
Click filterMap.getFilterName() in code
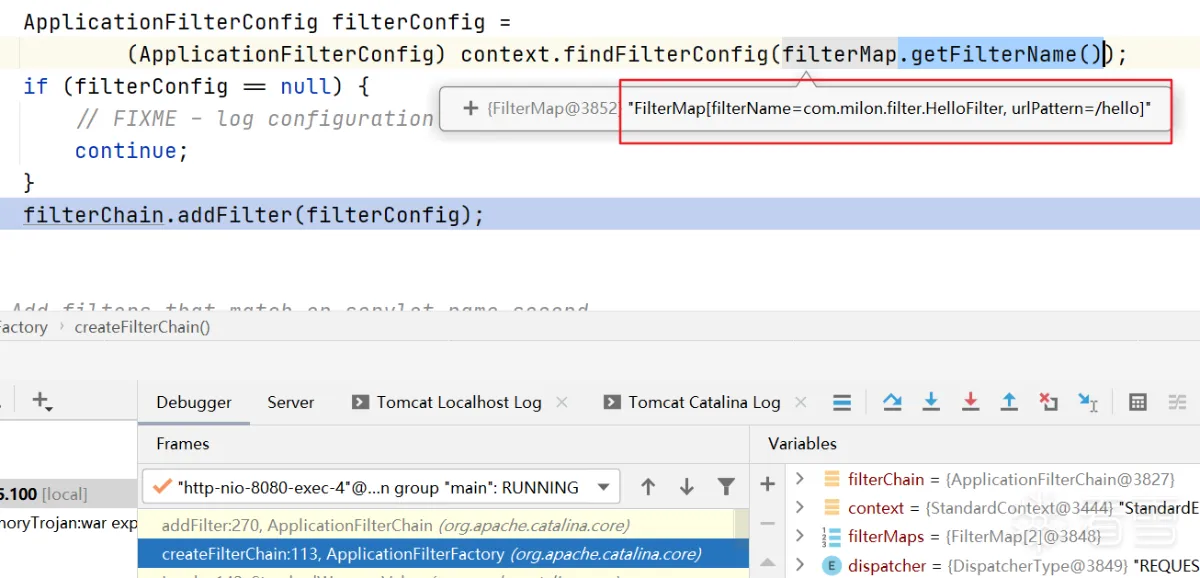tap(942, 54)
